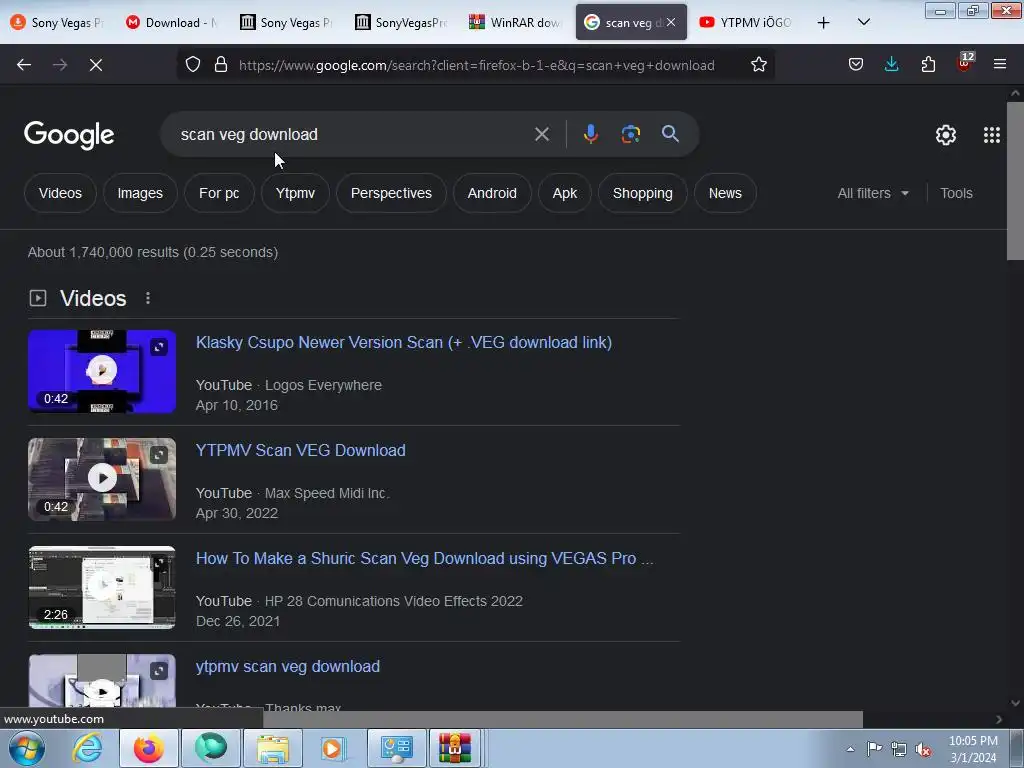1024x768 pixels.
Task: Select the Shopping filter
Action: 643,193
